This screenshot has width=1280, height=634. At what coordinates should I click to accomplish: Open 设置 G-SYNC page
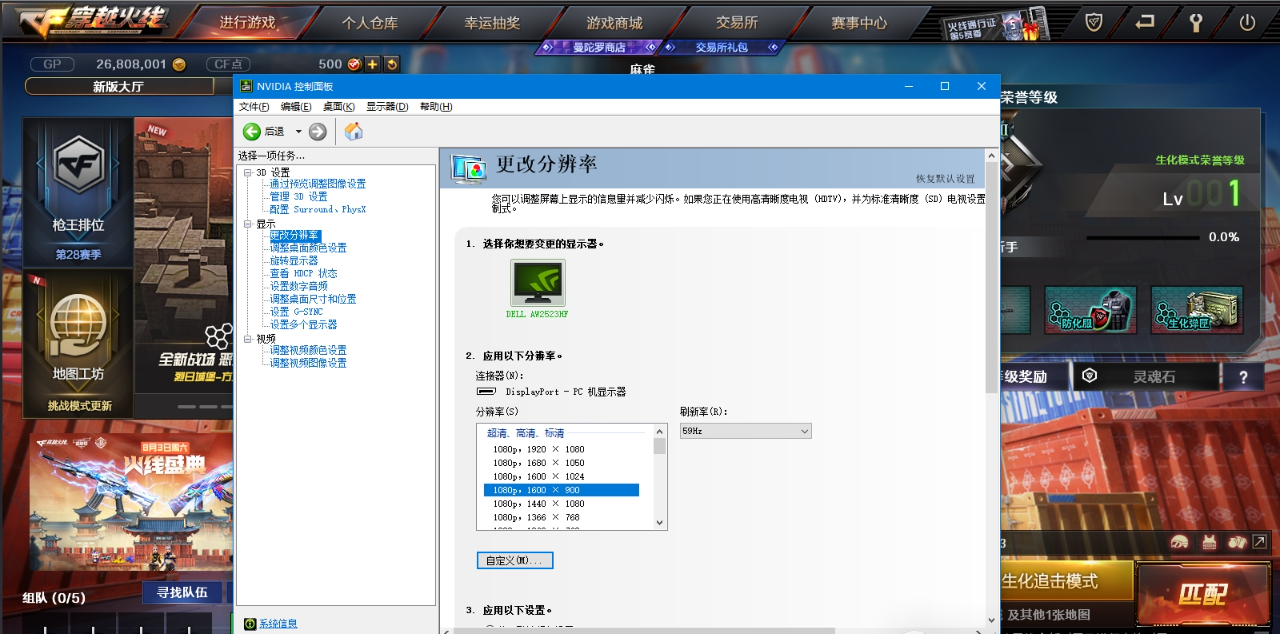point(296,312)
